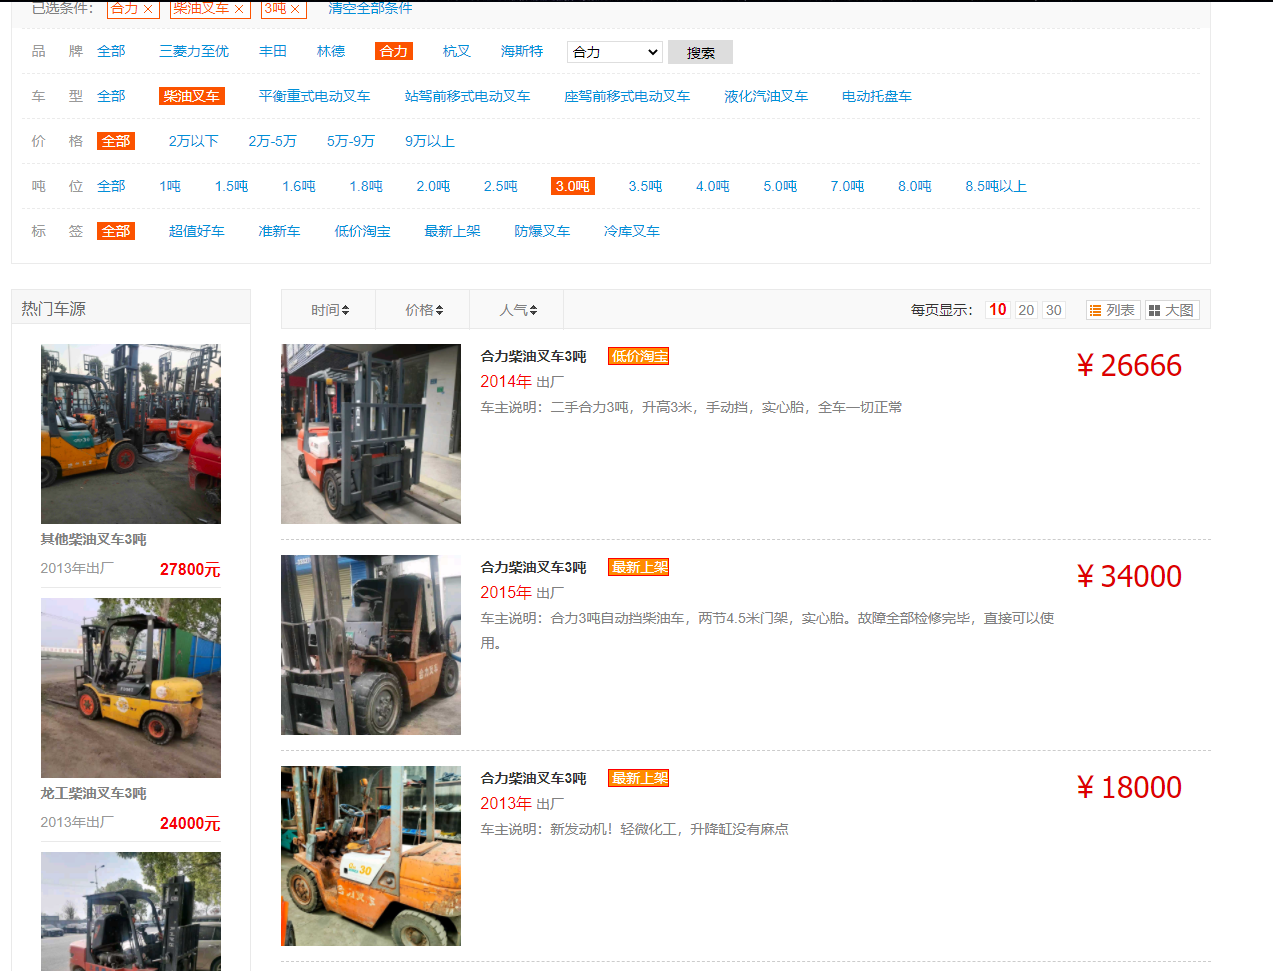Select the 2万-5万 price range

click(x=273, y=141)
